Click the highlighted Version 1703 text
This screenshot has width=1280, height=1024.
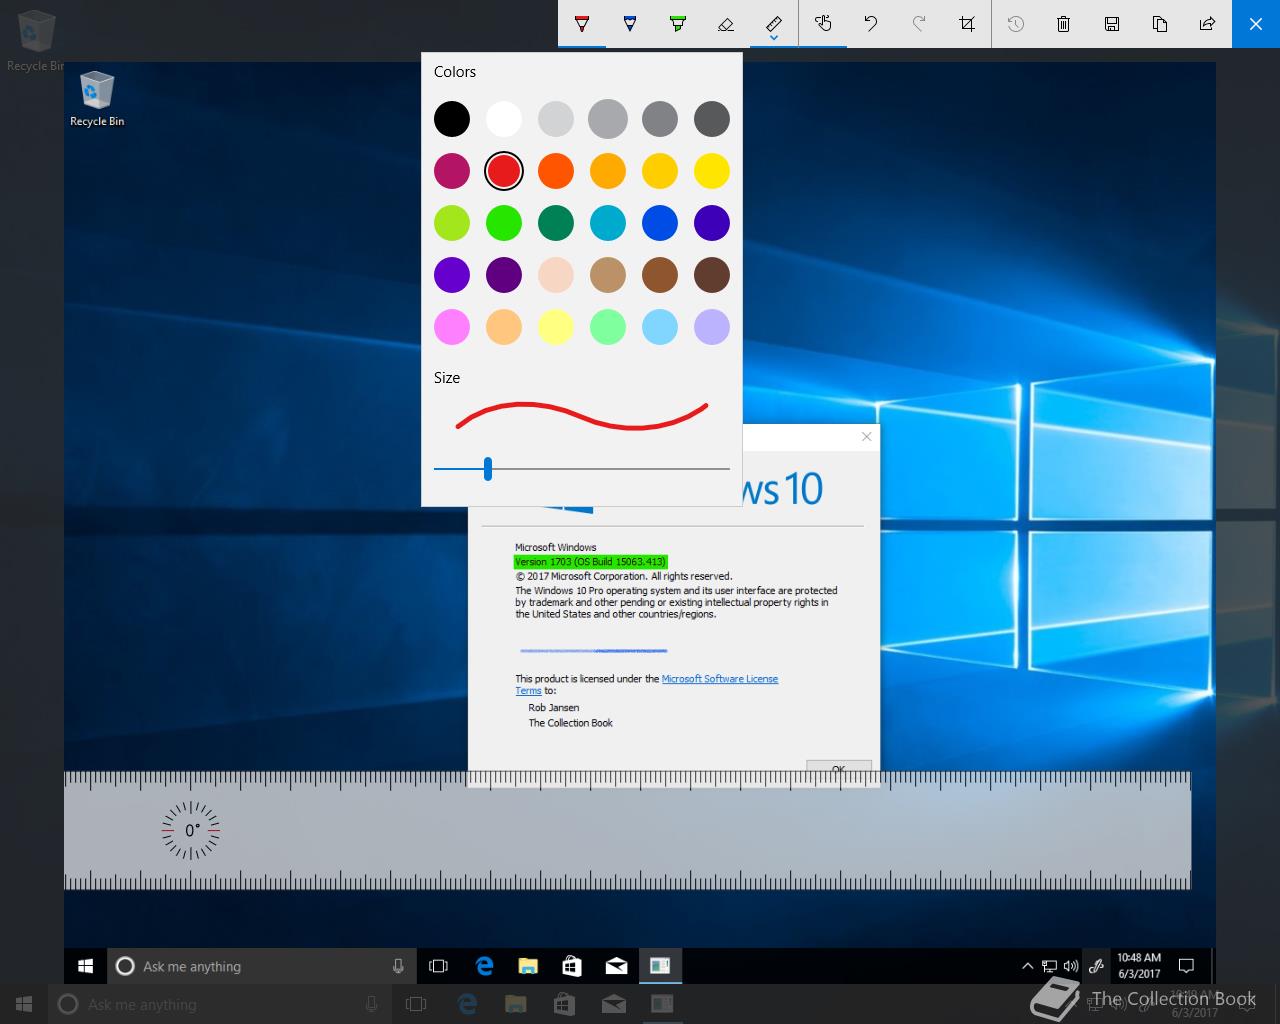coord(590,562)
